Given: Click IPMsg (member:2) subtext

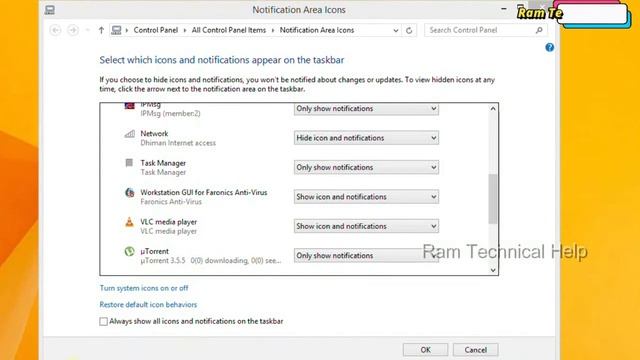Looking at the screenshot, I should [171, 113].
